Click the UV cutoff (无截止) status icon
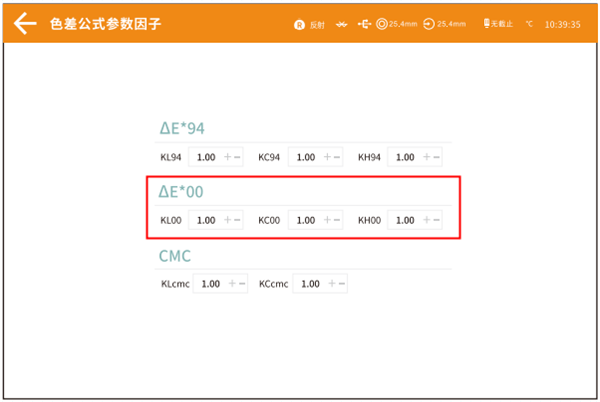 (487, 24)
